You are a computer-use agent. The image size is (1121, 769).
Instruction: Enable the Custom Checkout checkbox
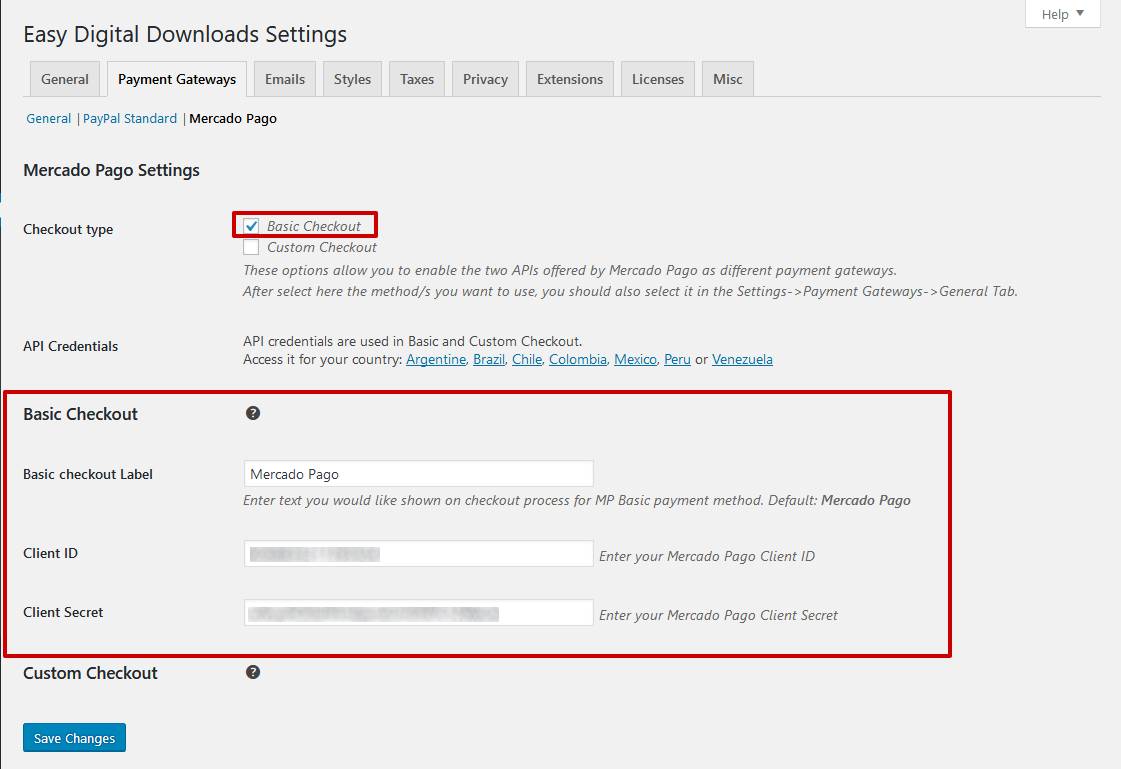[251, 247]
